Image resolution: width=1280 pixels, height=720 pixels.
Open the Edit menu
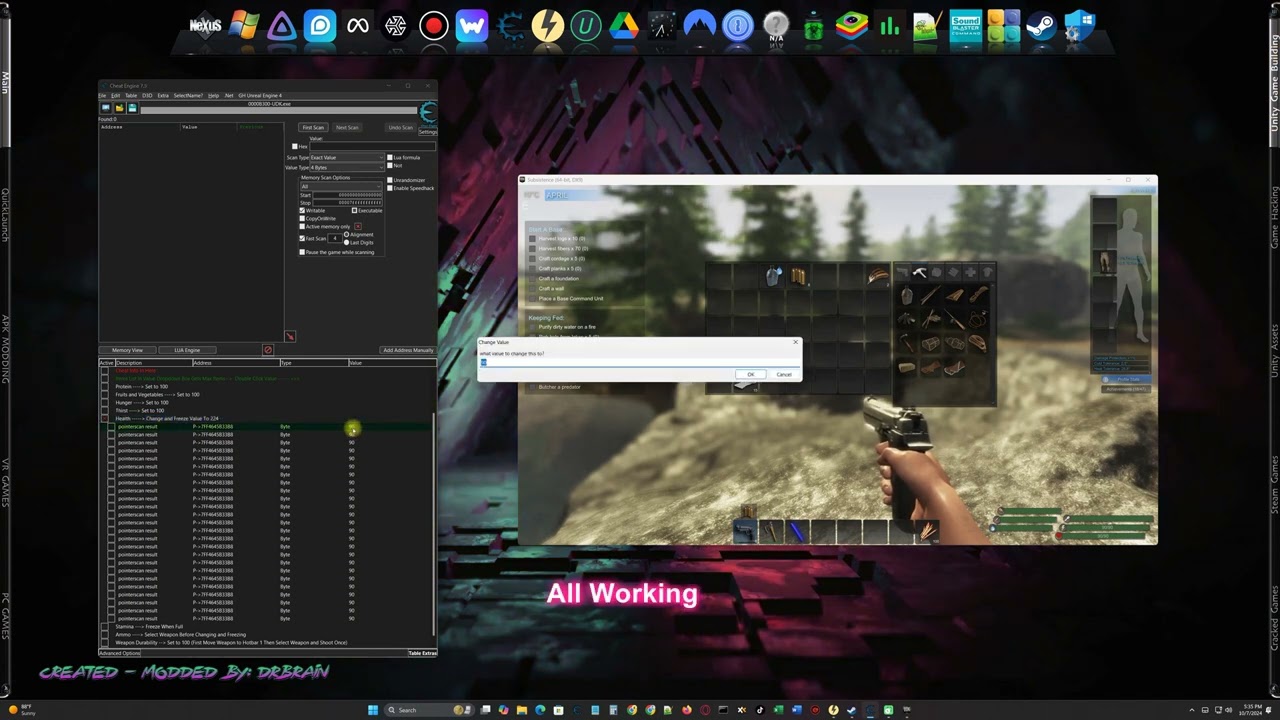click(116, 96)
